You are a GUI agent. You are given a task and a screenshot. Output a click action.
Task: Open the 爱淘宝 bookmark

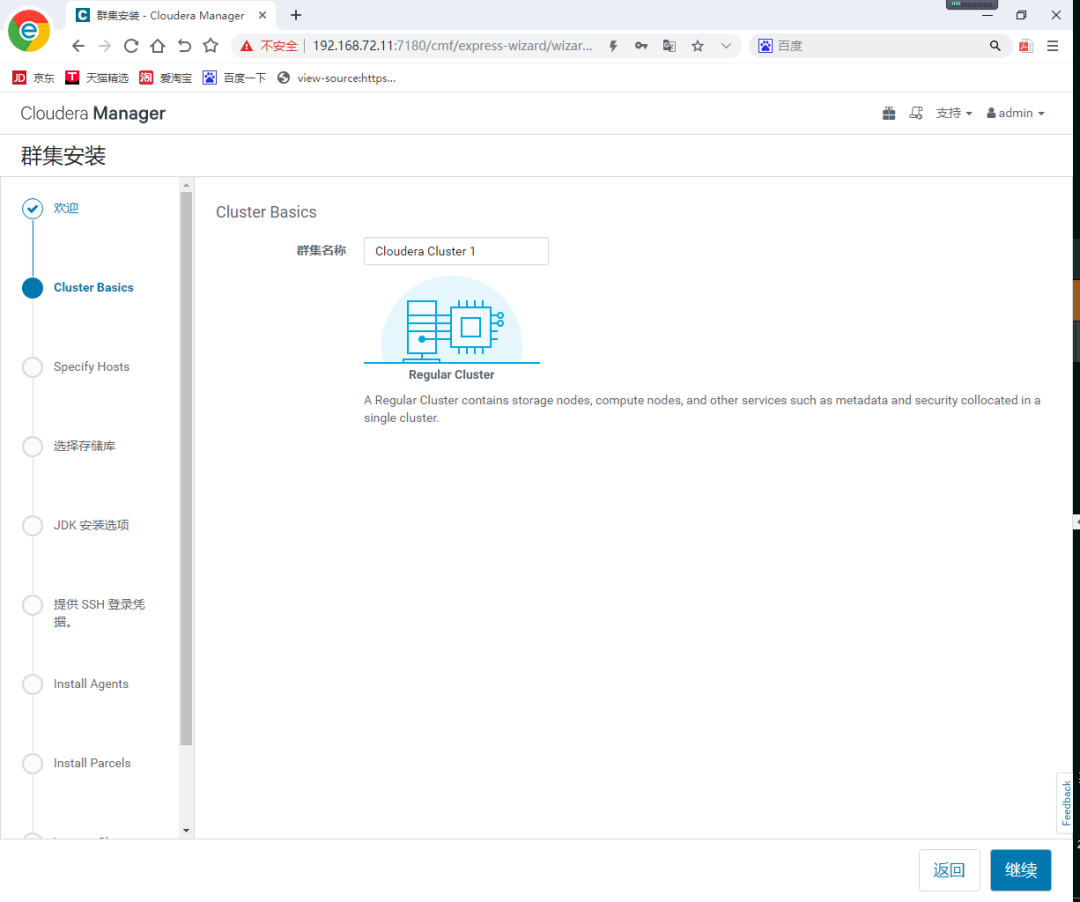click(x=165, y=78)
